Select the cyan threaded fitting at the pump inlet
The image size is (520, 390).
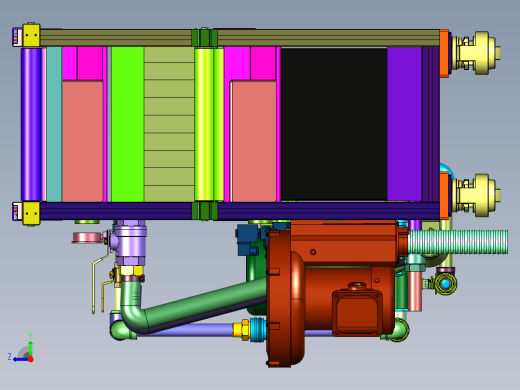258,330
